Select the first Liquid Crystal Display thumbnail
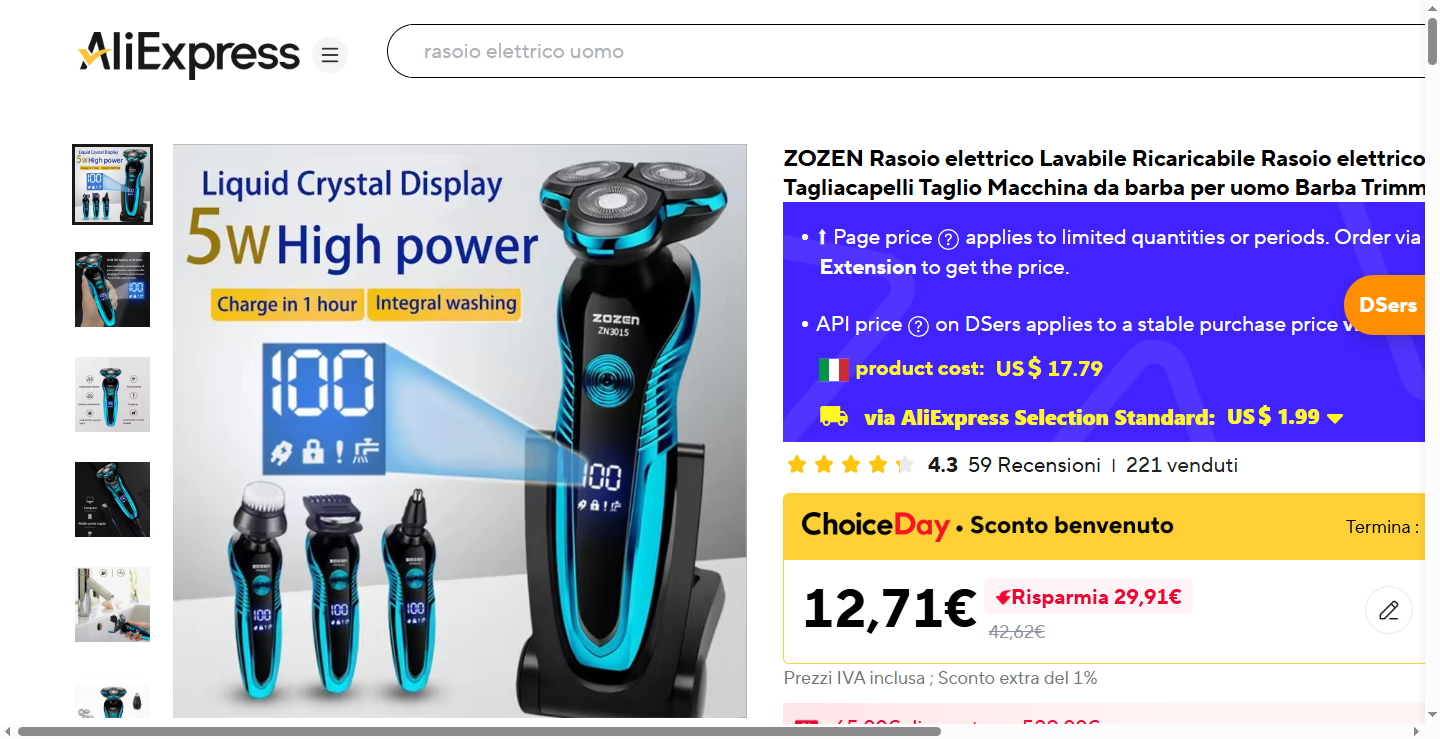 tap(112, 184)
